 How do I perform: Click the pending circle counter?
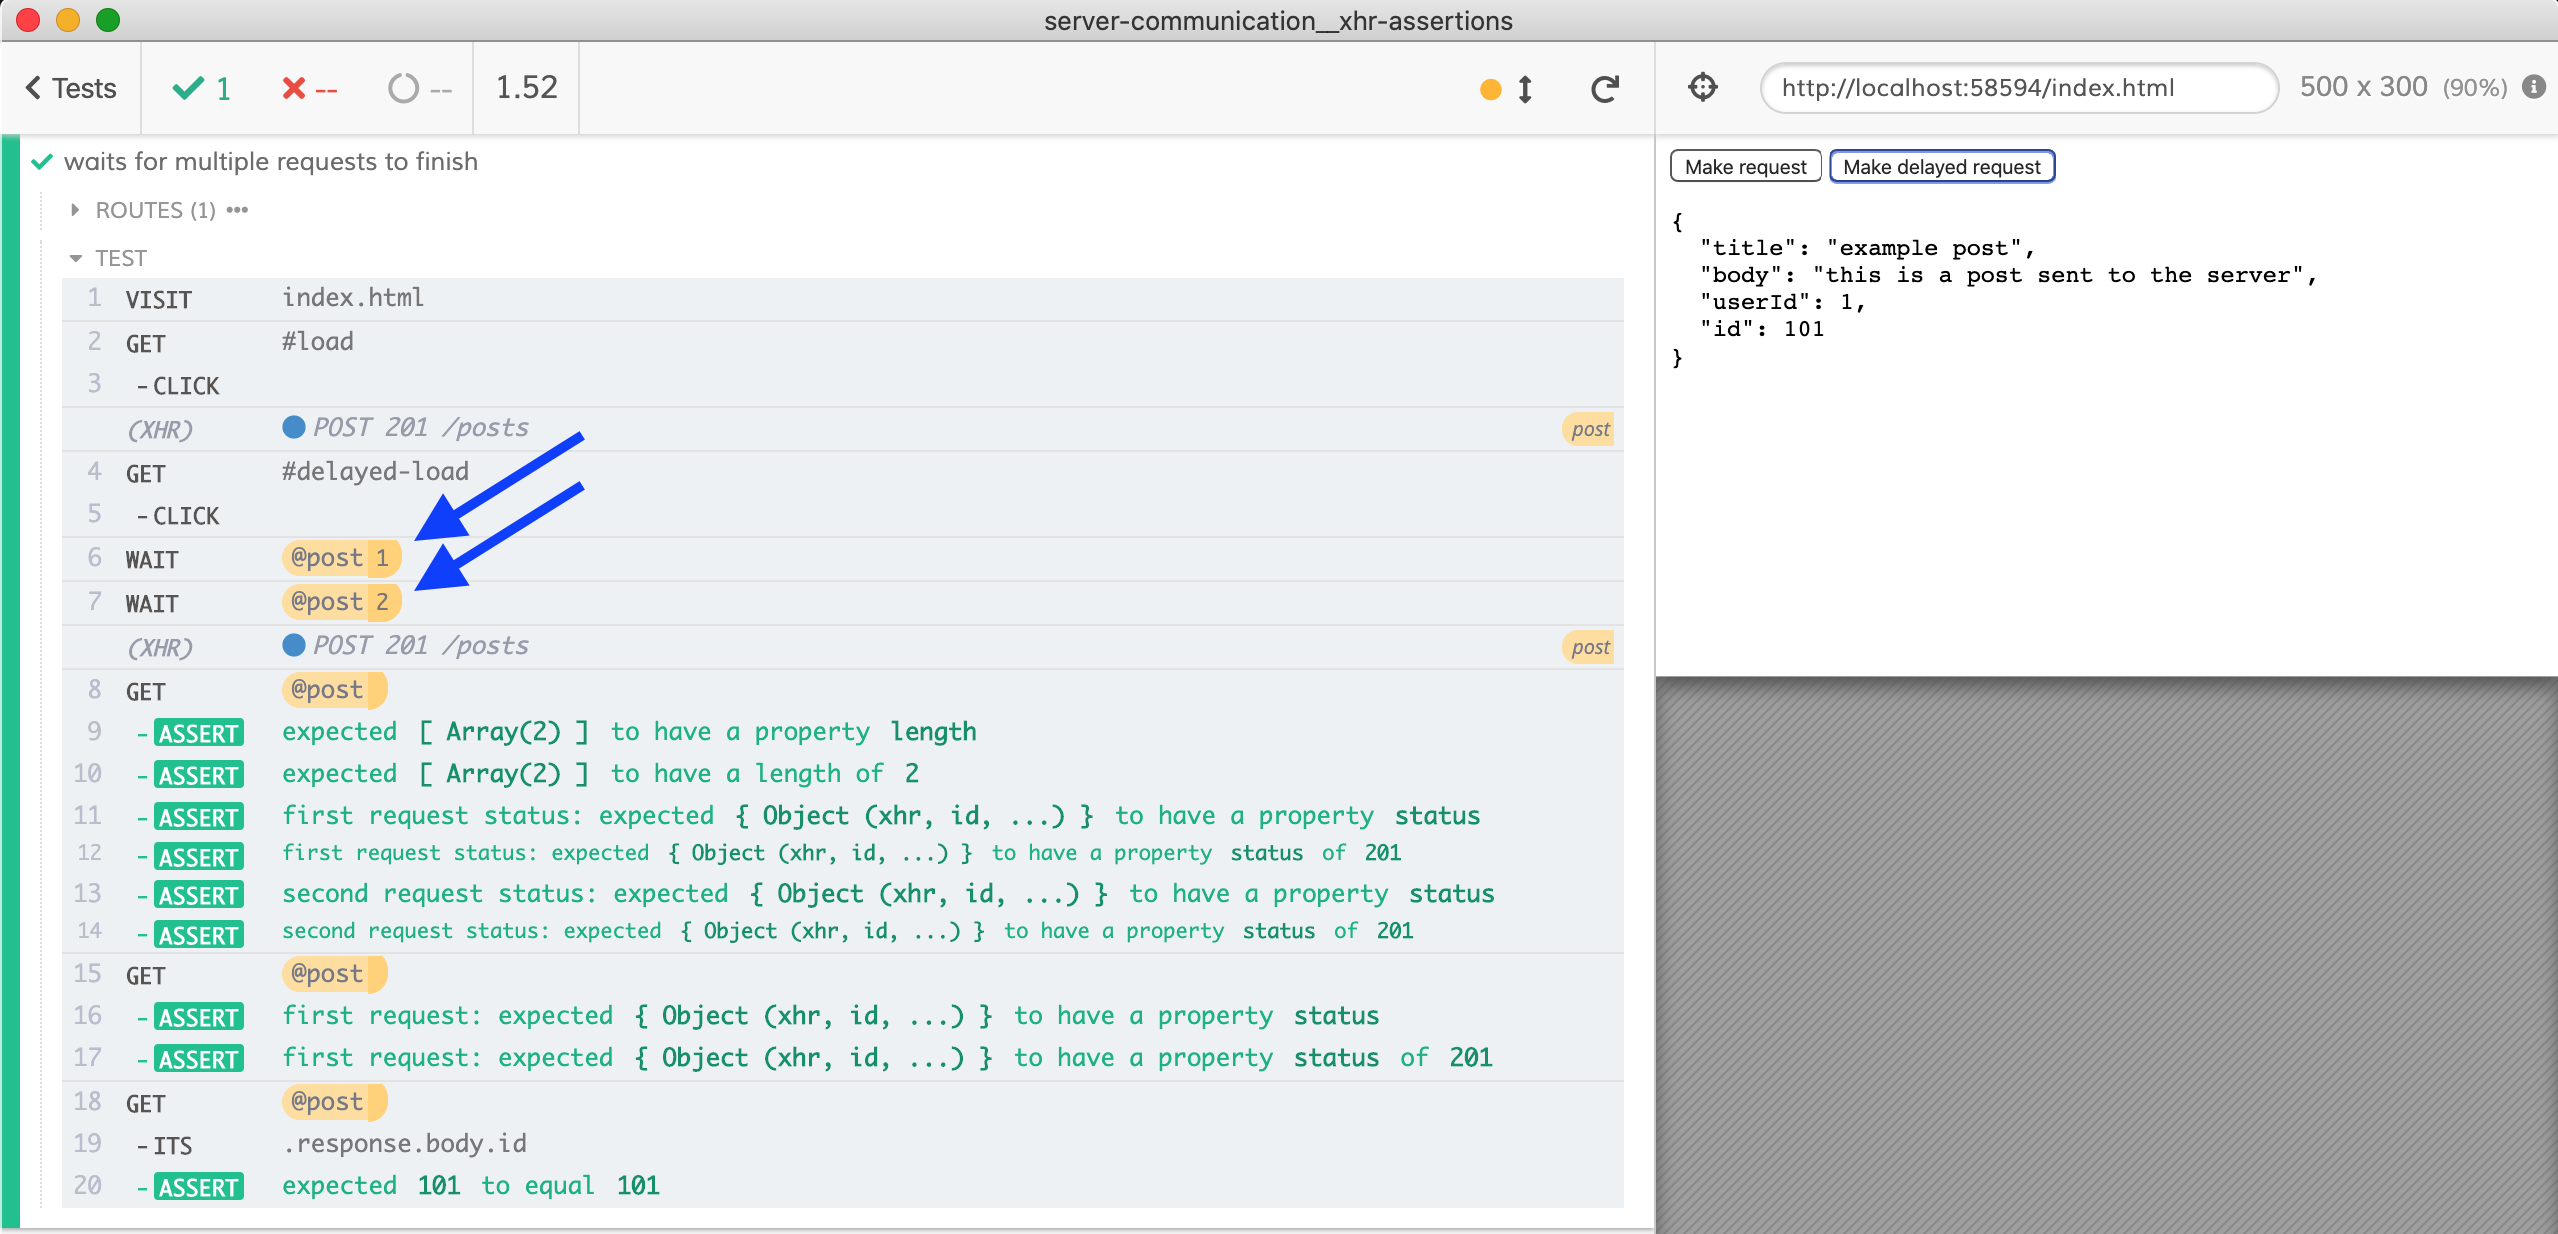click(419, 89)
